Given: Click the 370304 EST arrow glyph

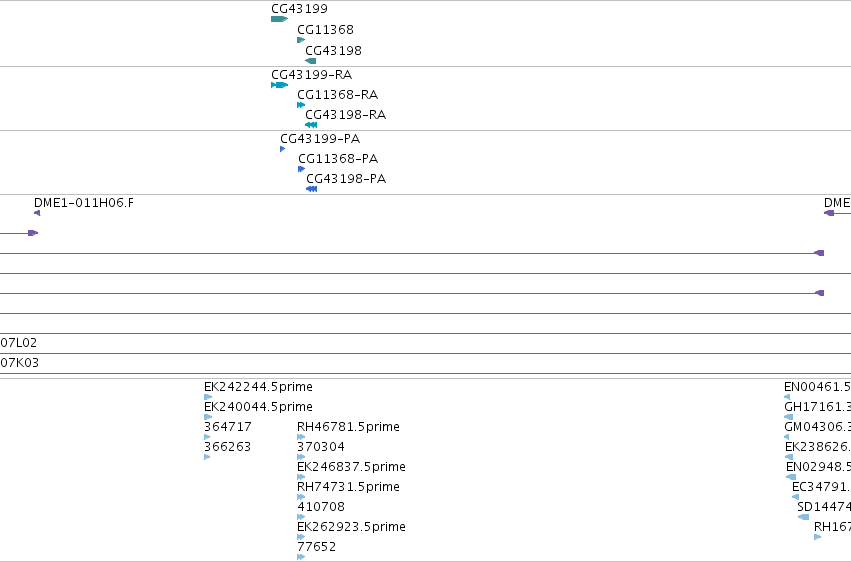Looking at the screenshot, I should pos(301,457).
